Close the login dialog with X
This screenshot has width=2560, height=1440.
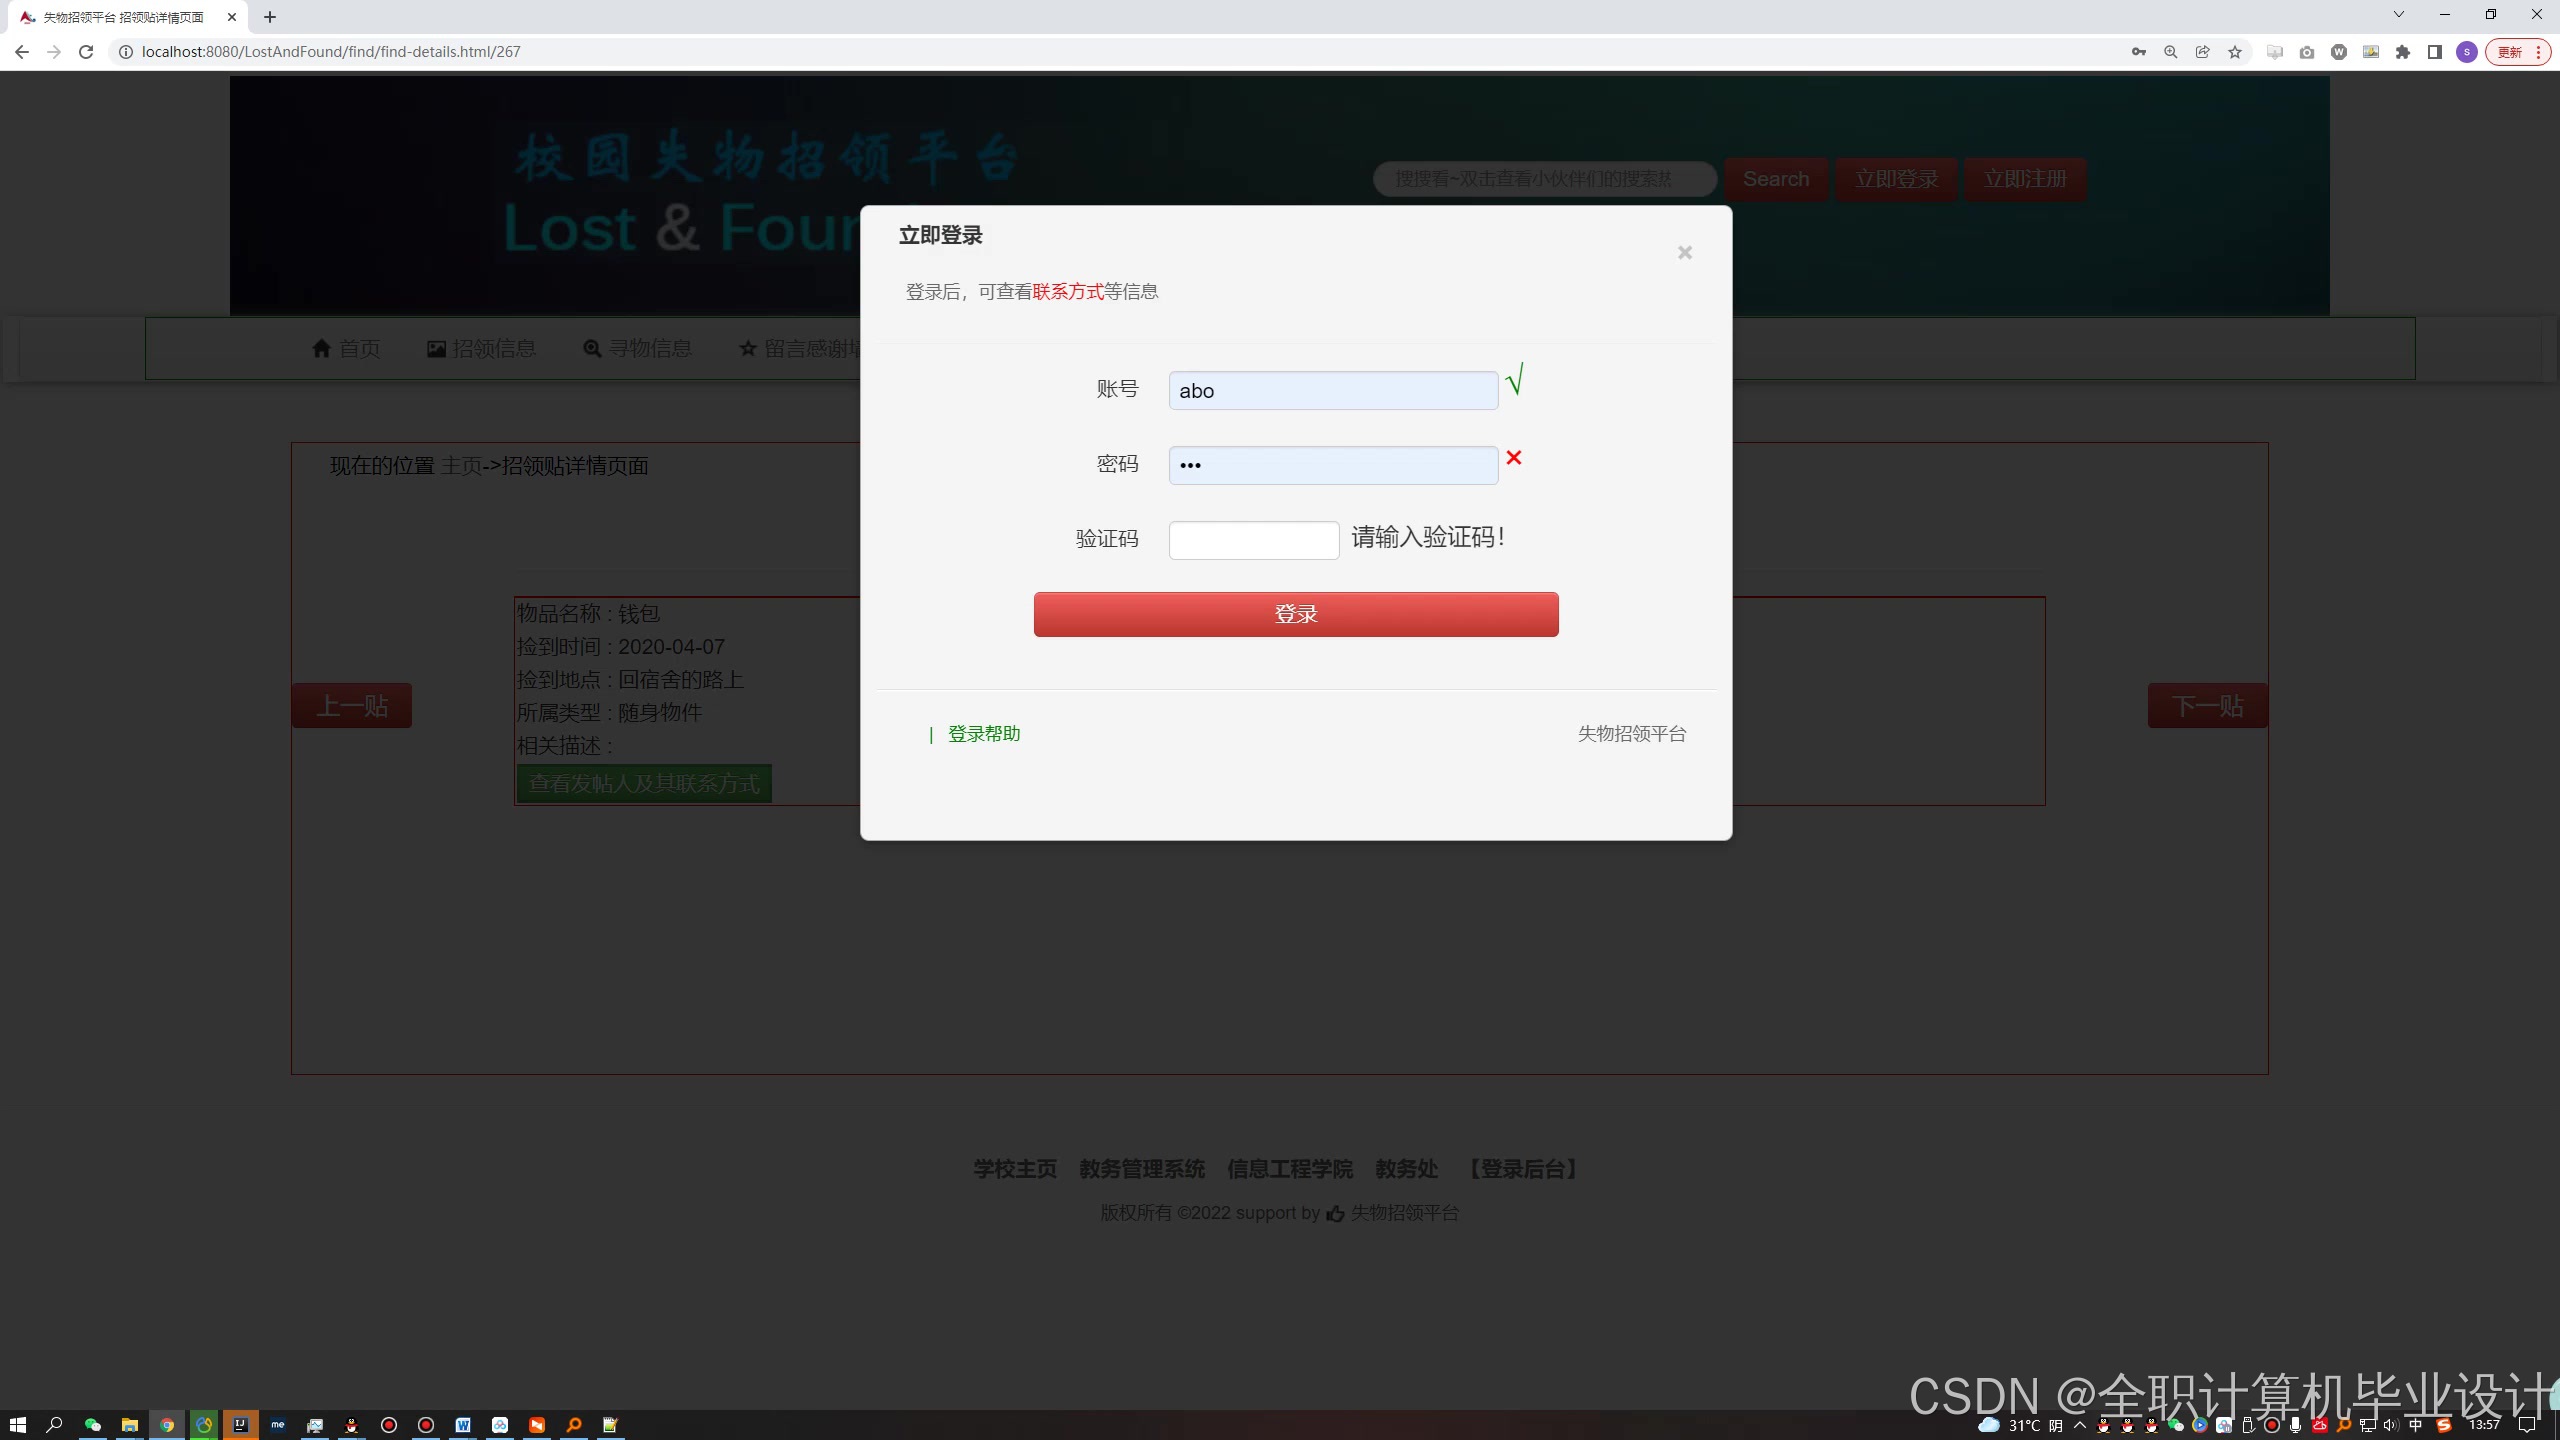click(1685, 253)
